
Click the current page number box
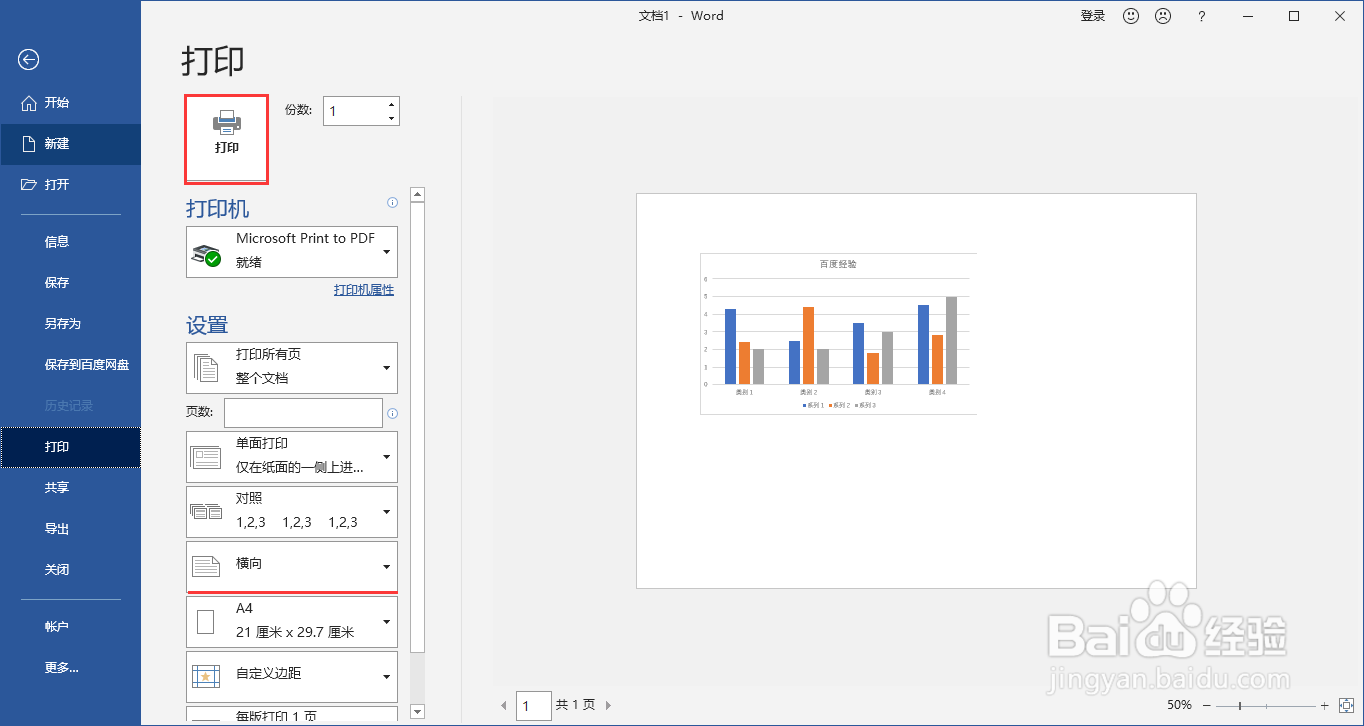(534, 706)
